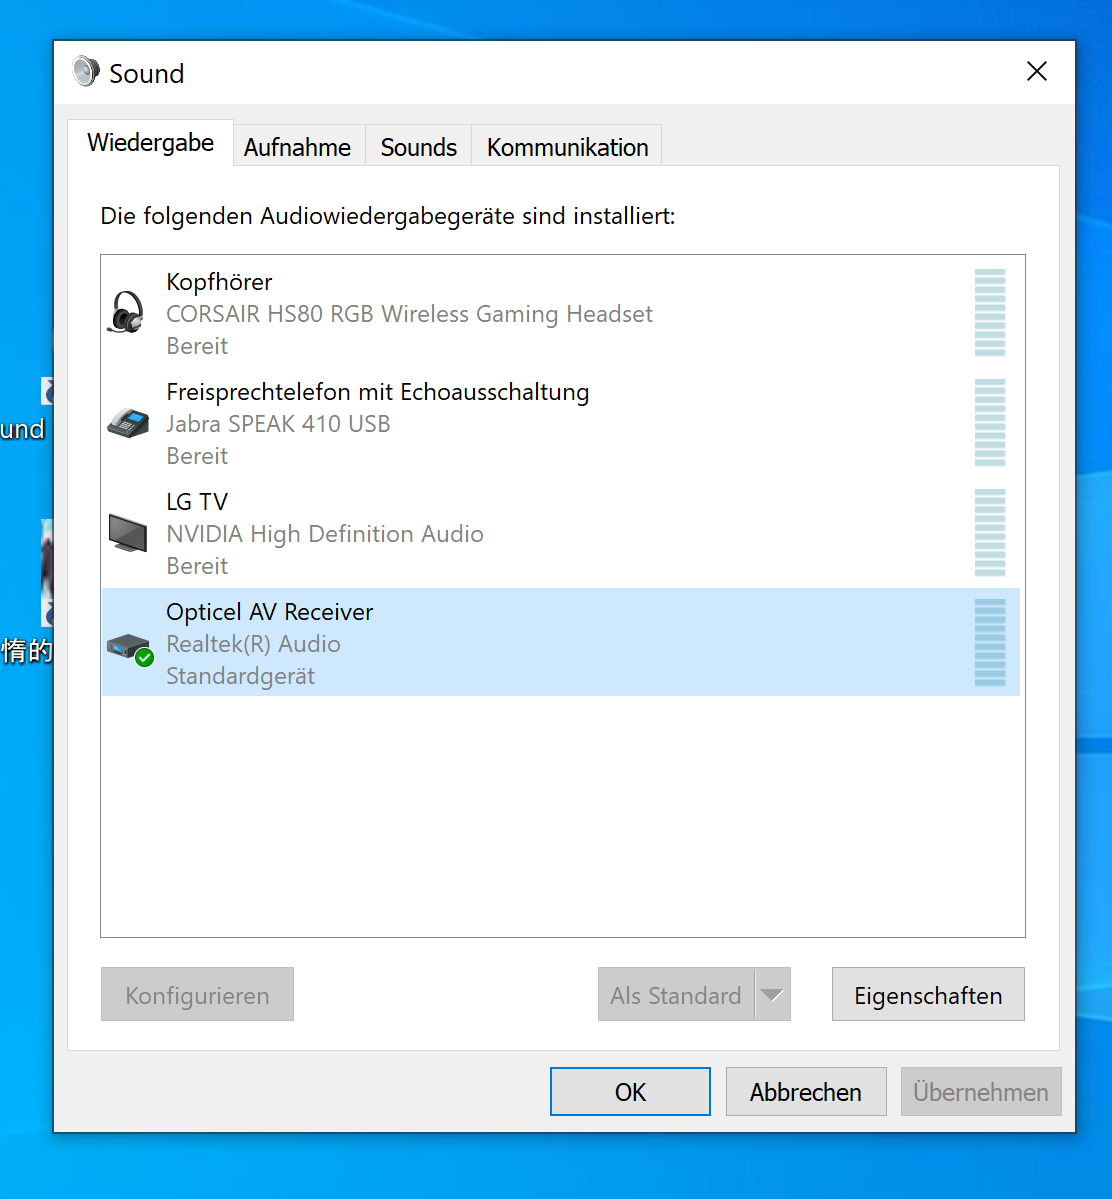Click the Standardgerät status text
This screenshot has width=1112, height=1199.
(240, 677)
